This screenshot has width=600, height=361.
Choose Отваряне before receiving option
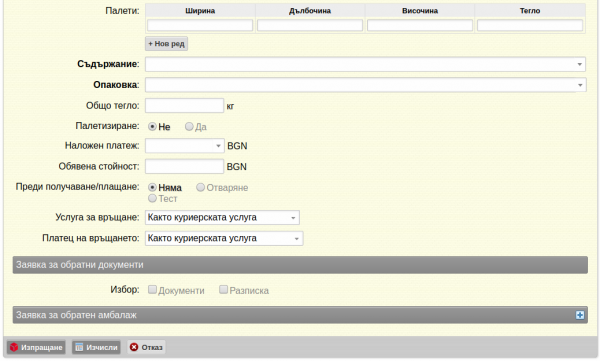[201, 187]
